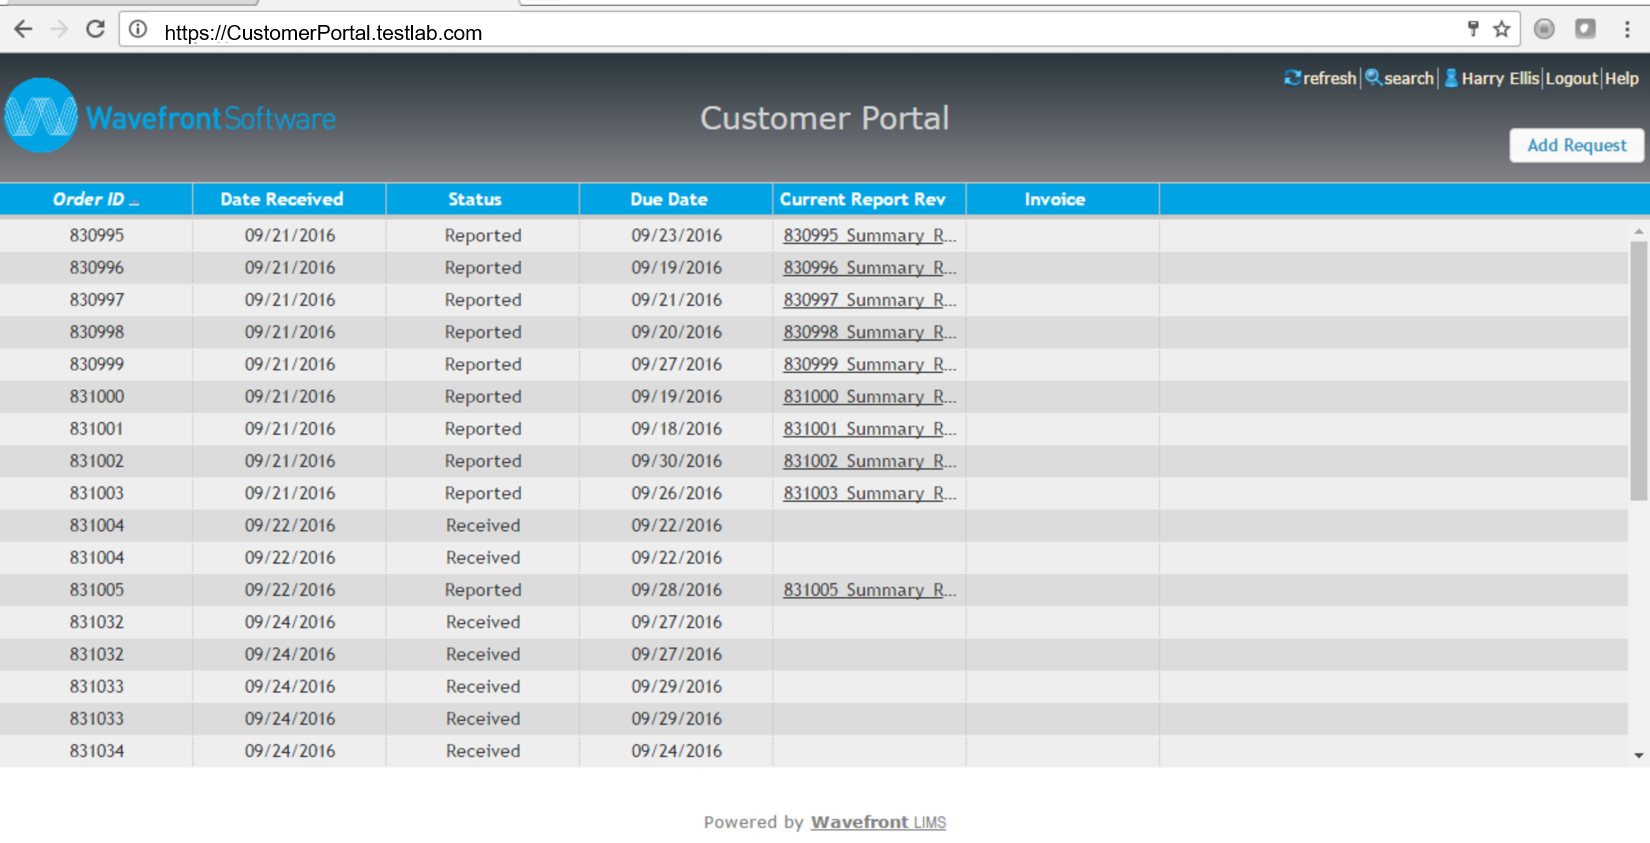Click the portal refresh link

(1320, 78)
